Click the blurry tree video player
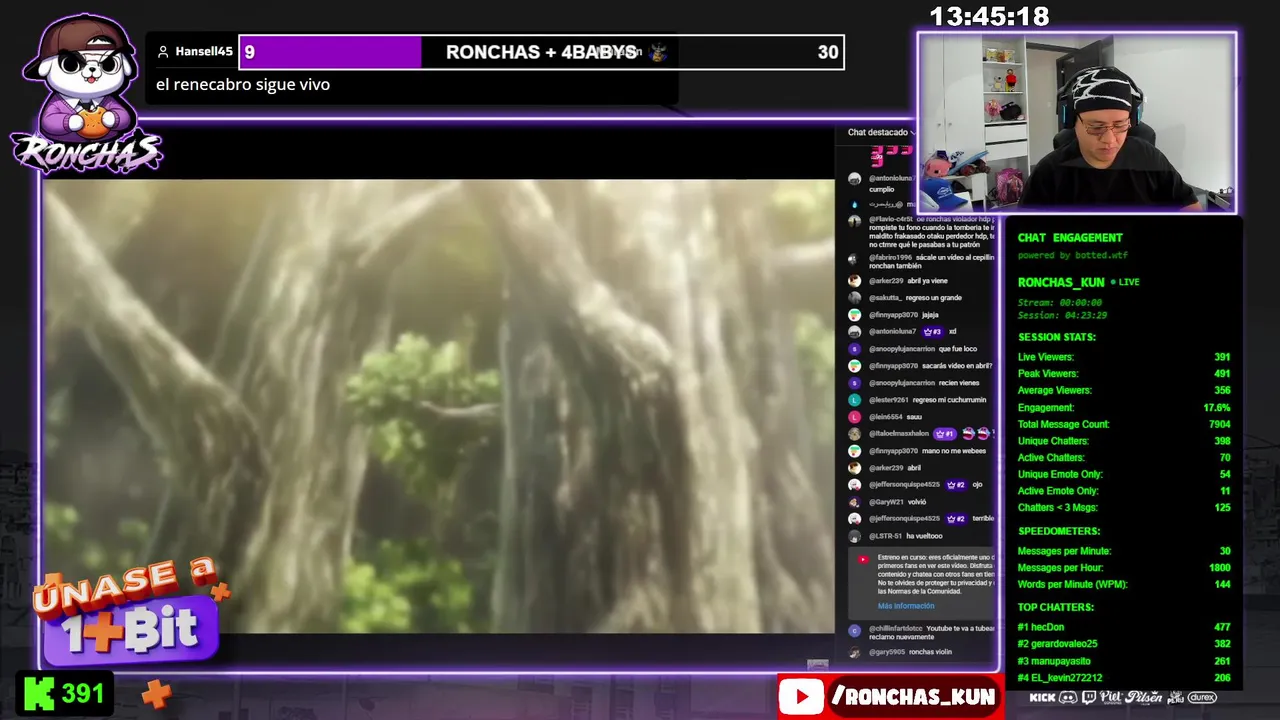The width and height of the screenshot is (1280, 720). click(439, 406)
